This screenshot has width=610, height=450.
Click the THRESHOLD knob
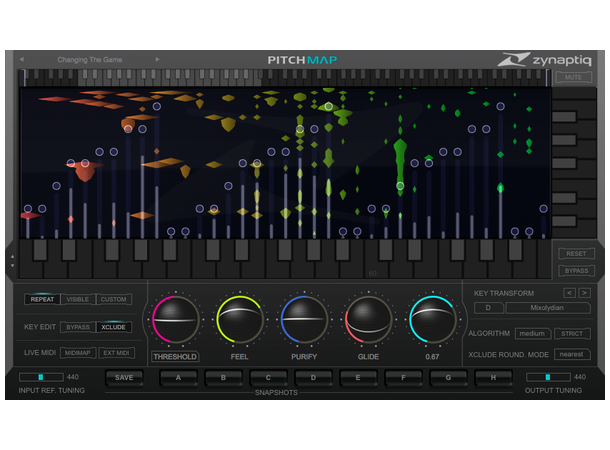click(175, 320)
